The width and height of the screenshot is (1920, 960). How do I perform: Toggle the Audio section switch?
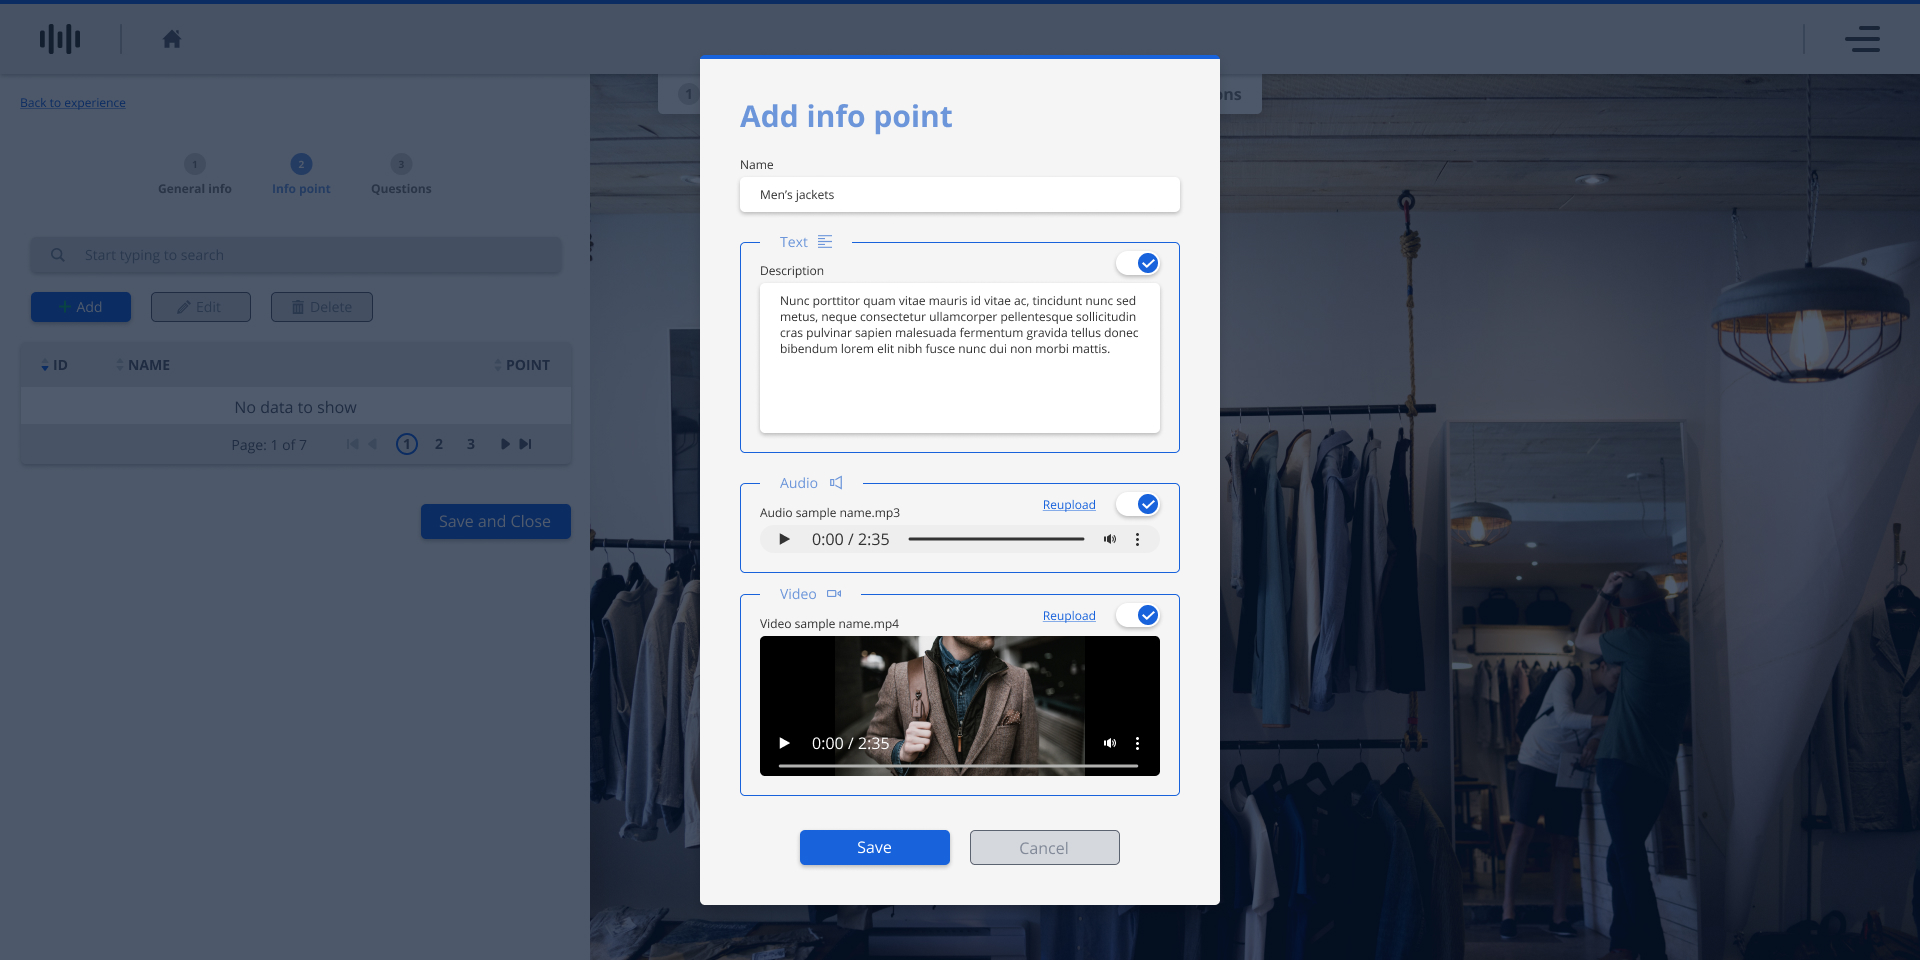[1138, 504]
